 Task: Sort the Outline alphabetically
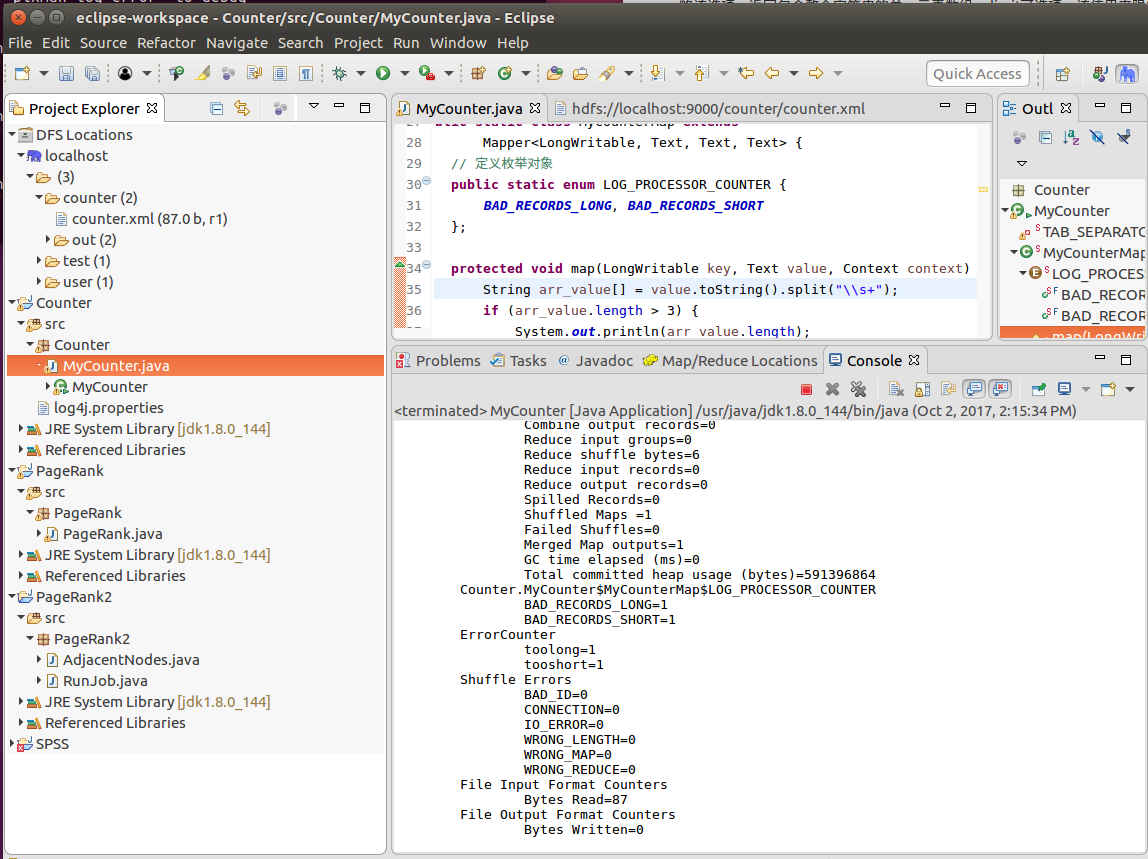click(x=1071, y=137)
